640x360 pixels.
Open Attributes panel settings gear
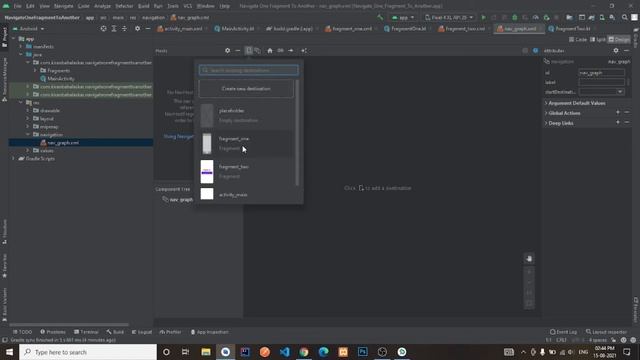tap(616, 51)
